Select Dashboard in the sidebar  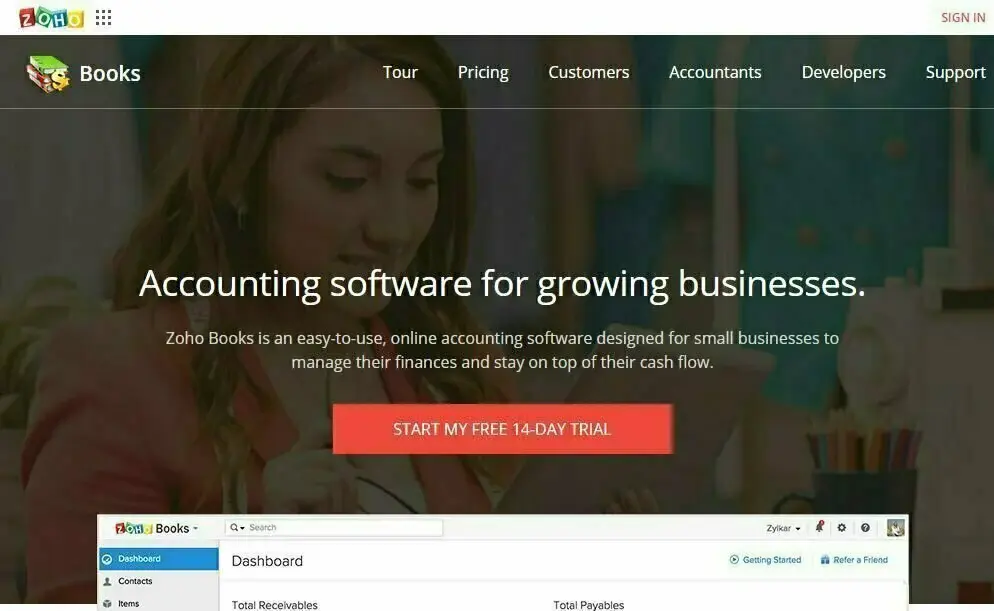point(158,559)
